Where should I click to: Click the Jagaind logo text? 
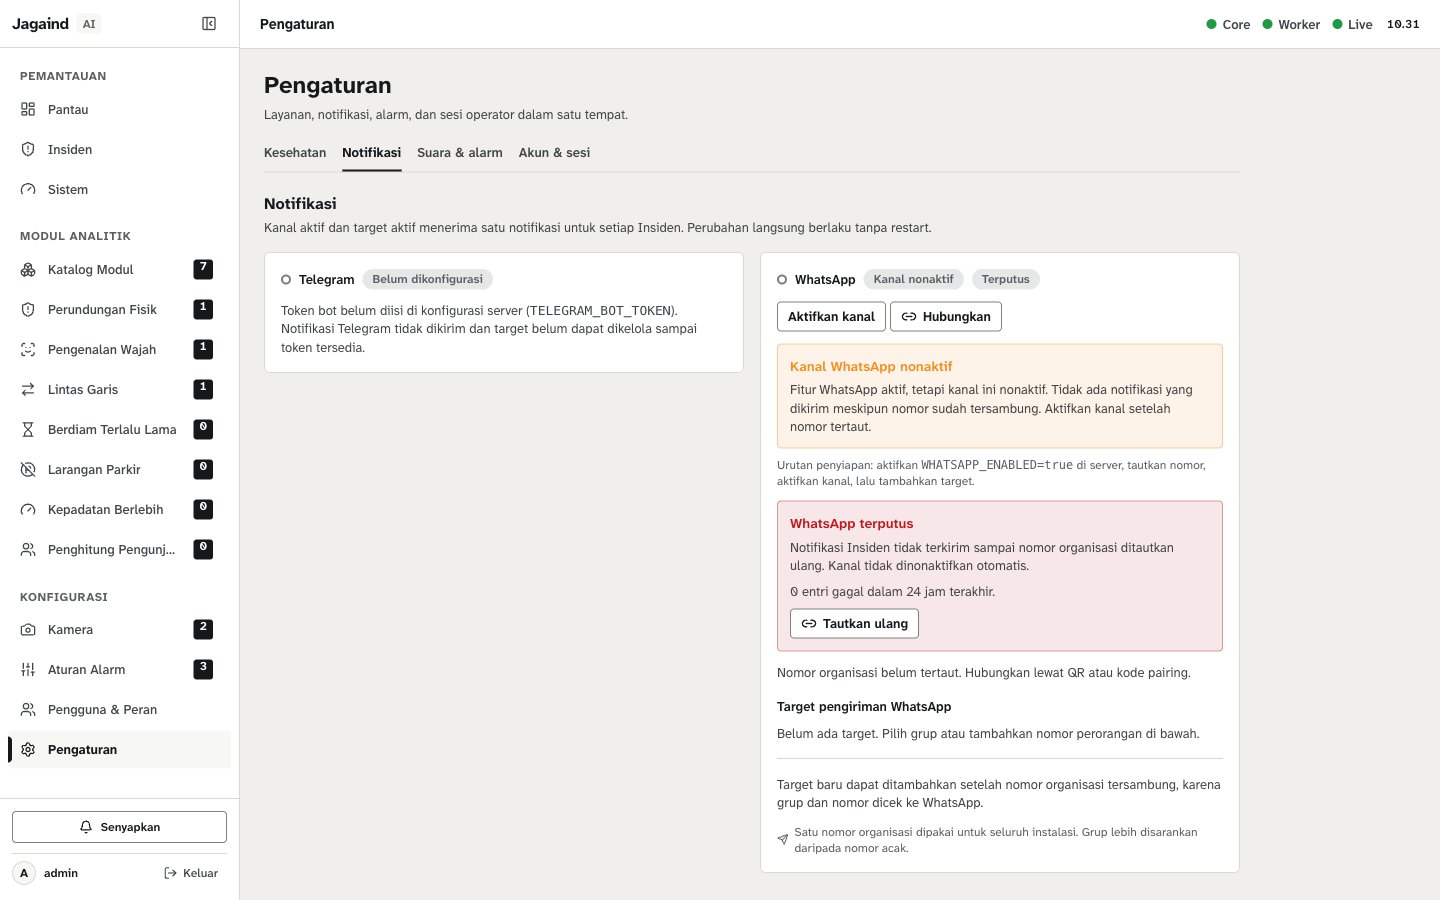tap(40, 24)
